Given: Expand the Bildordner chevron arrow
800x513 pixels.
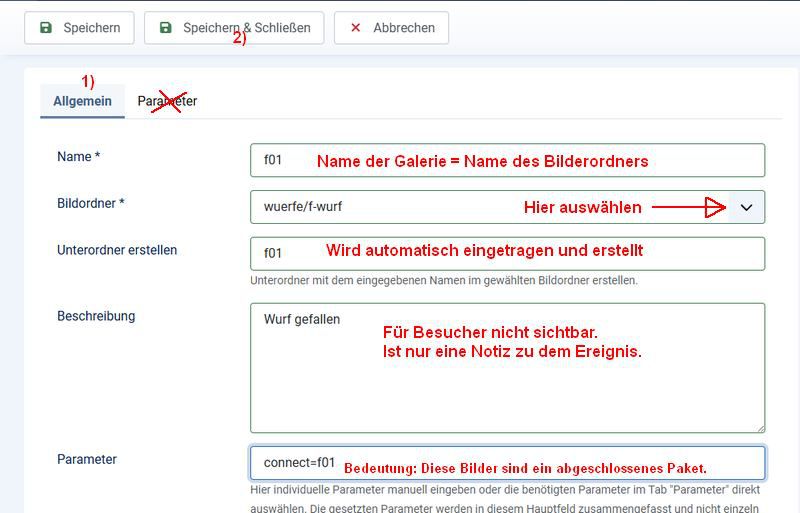Looking at the screenshot, I should point(746,207).
